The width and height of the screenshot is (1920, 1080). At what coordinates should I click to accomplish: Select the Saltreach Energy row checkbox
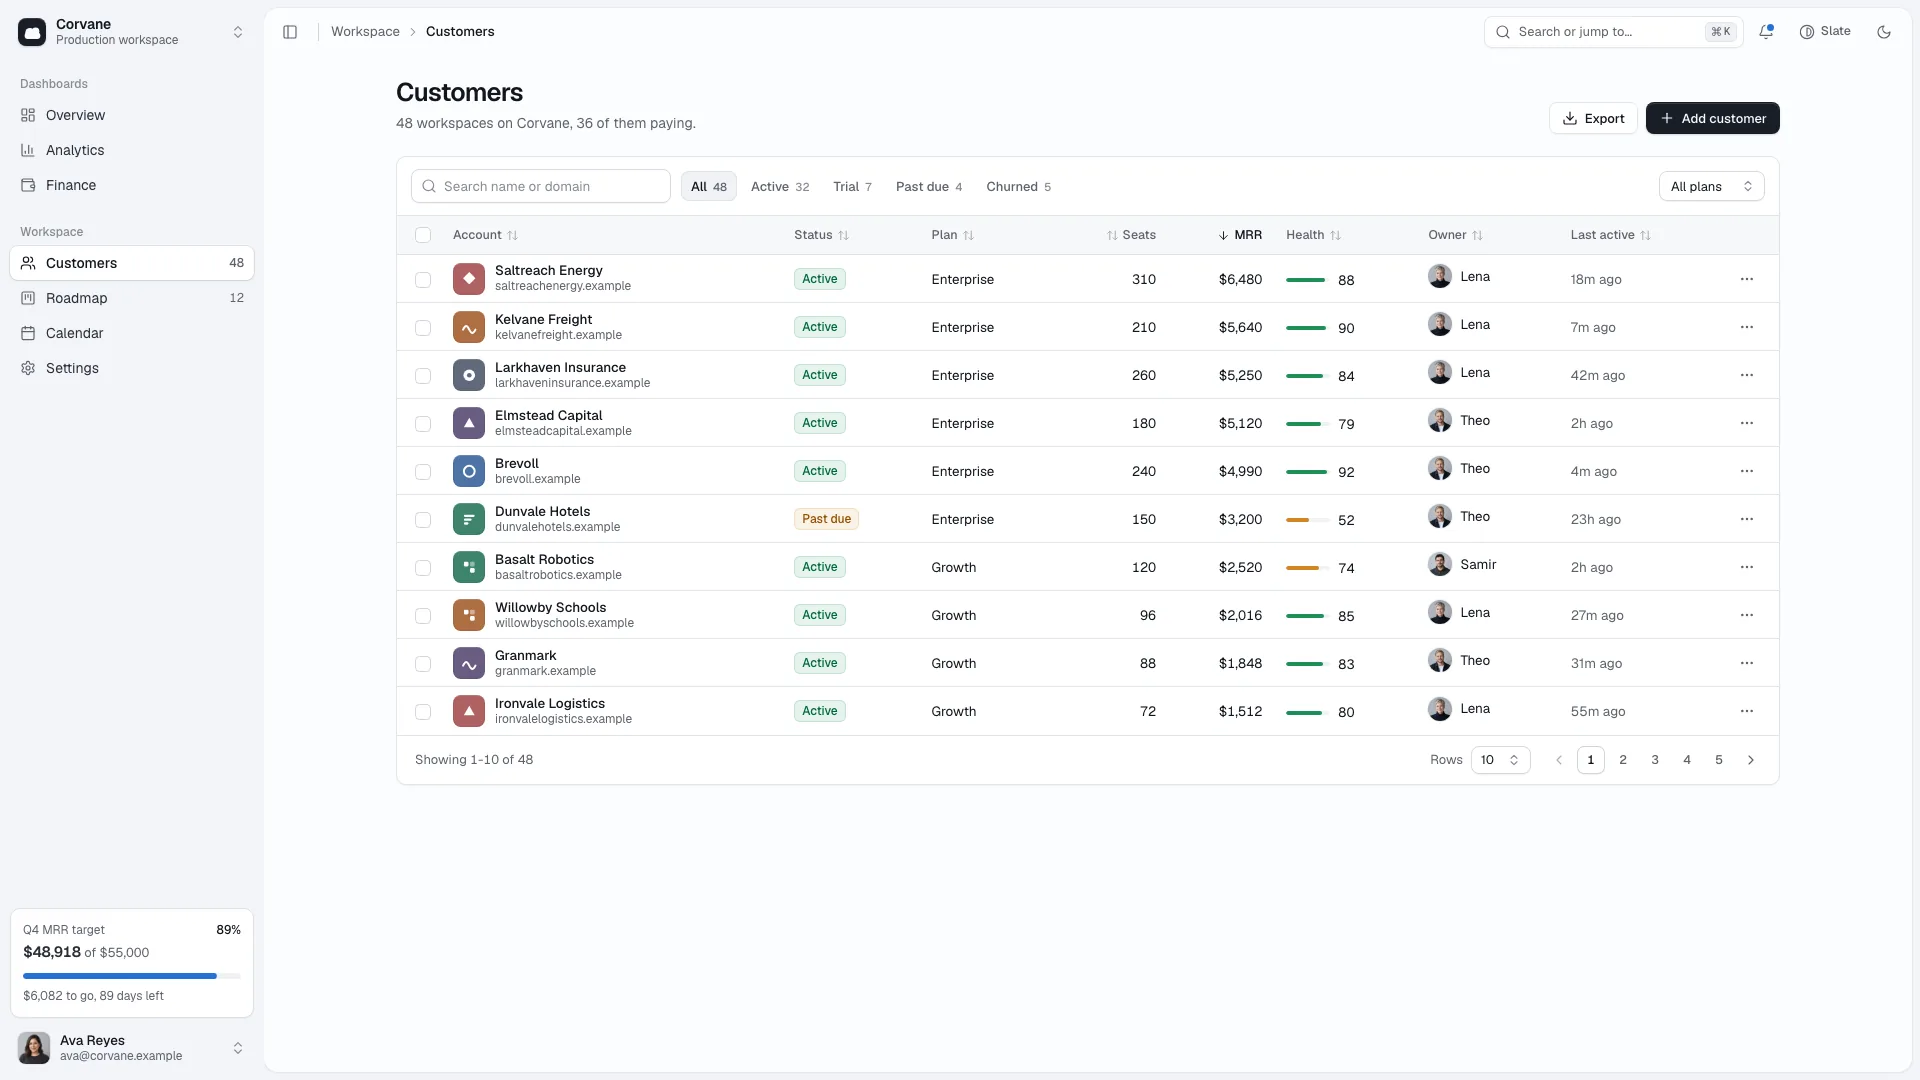(x=423, y=279)
